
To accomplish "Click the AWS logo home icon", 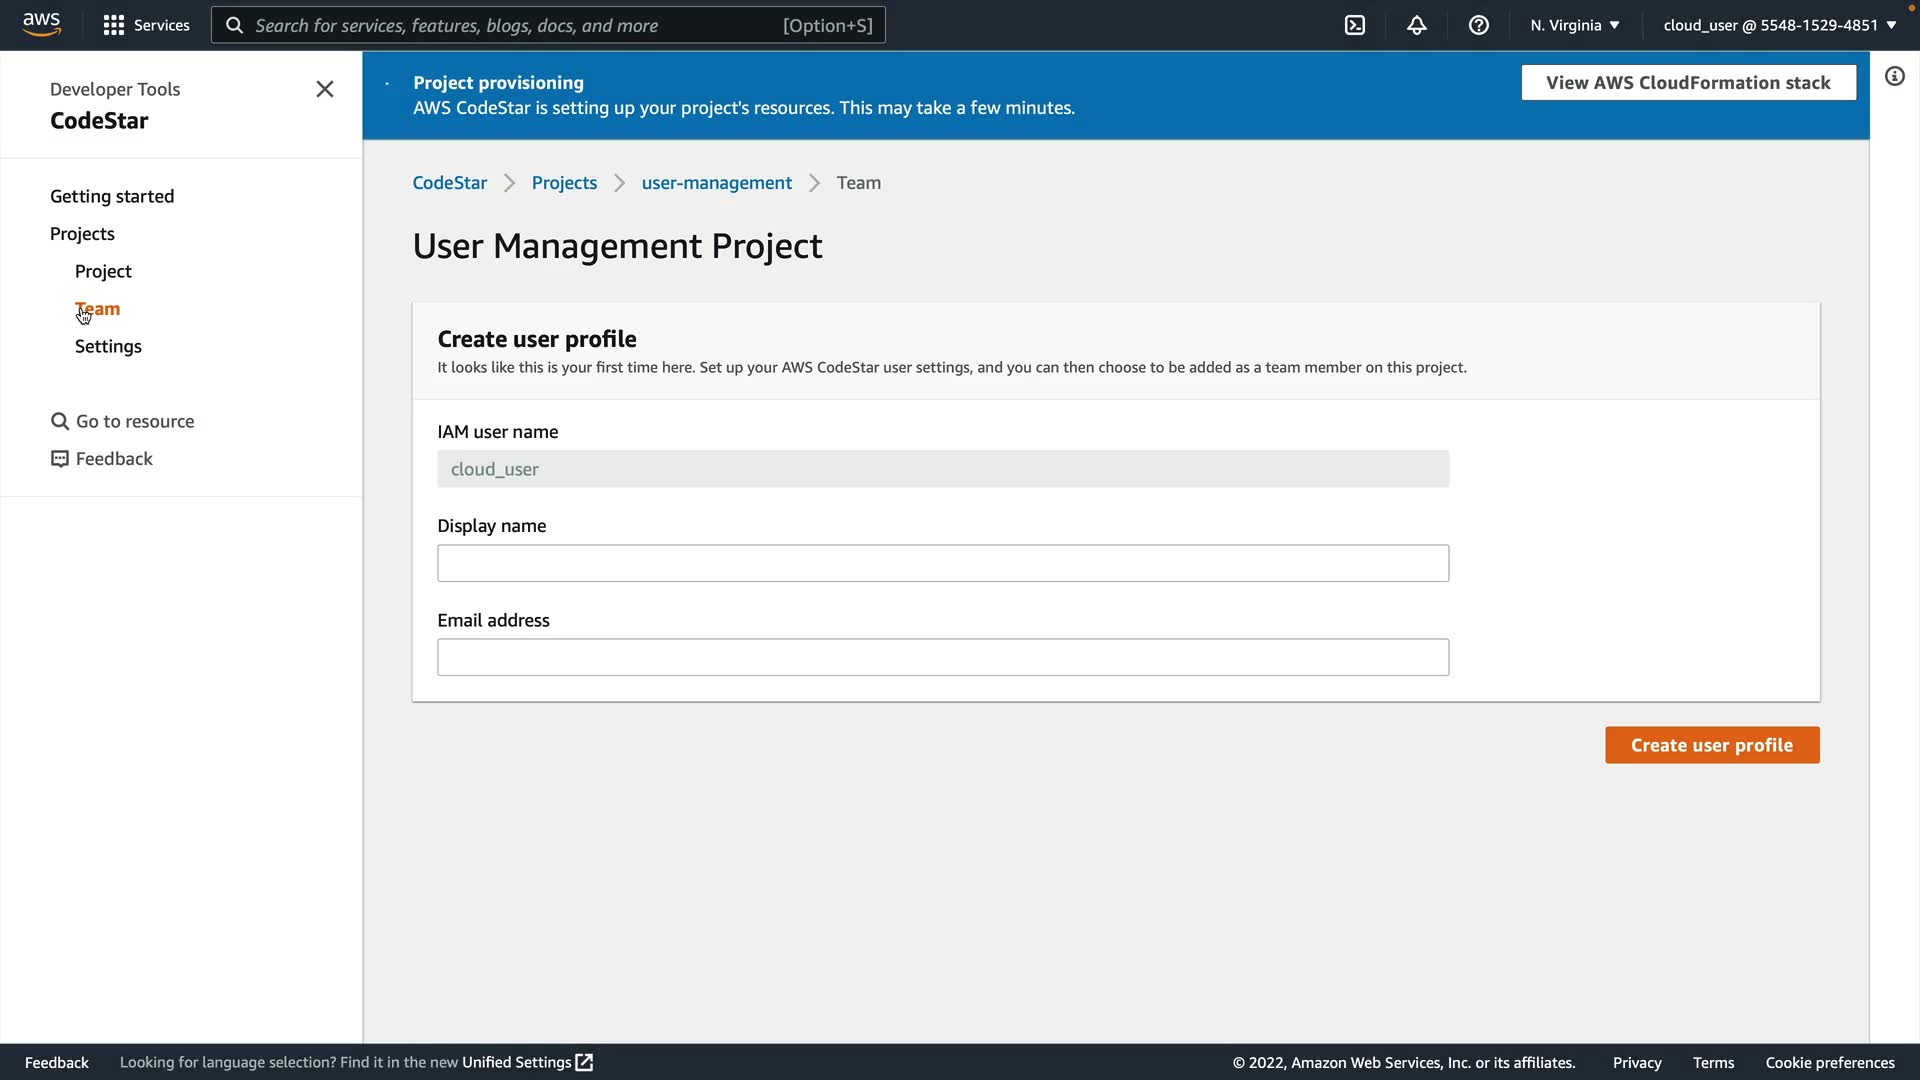I will point(41,24).
